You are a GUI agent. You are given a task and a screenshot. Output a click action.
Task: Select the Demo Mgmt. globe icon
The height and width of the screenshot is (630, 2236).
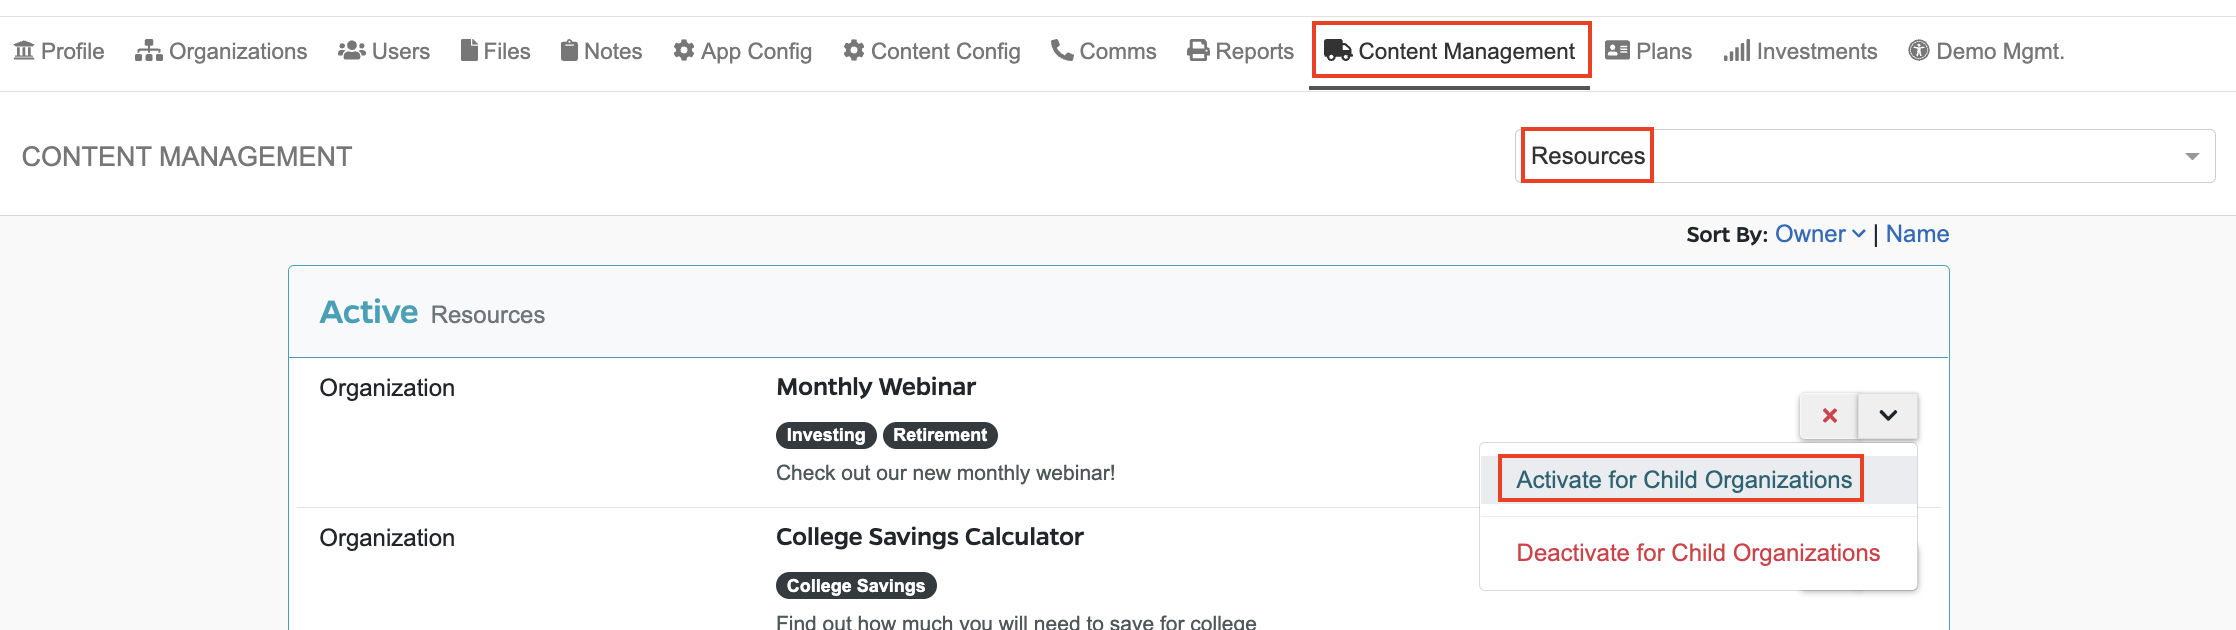click(x=1921, y=50)
